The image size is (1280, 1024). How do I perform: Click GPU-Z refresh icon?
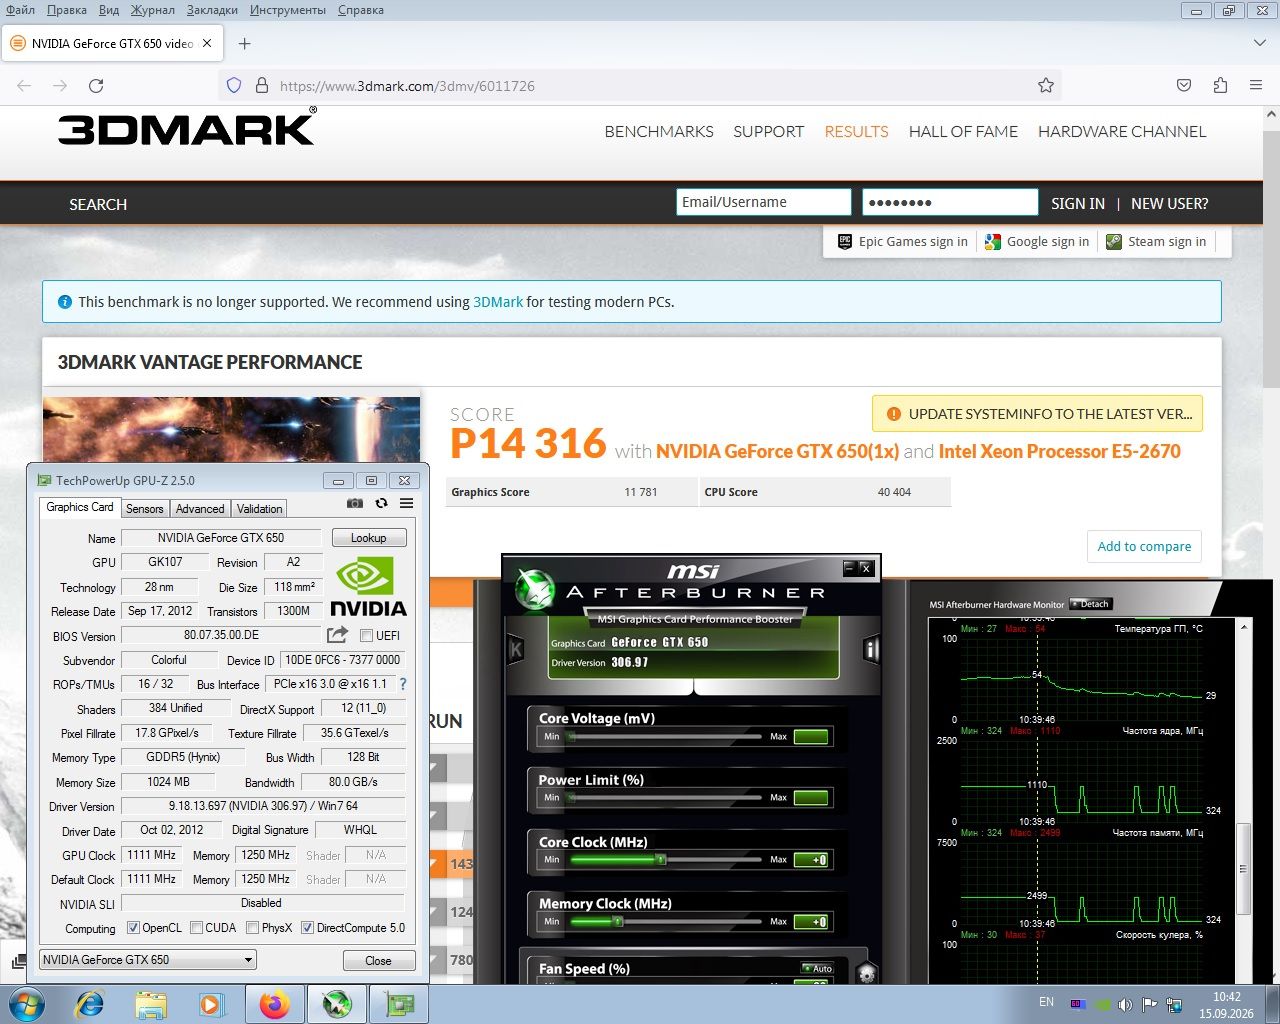coord(381,503)
